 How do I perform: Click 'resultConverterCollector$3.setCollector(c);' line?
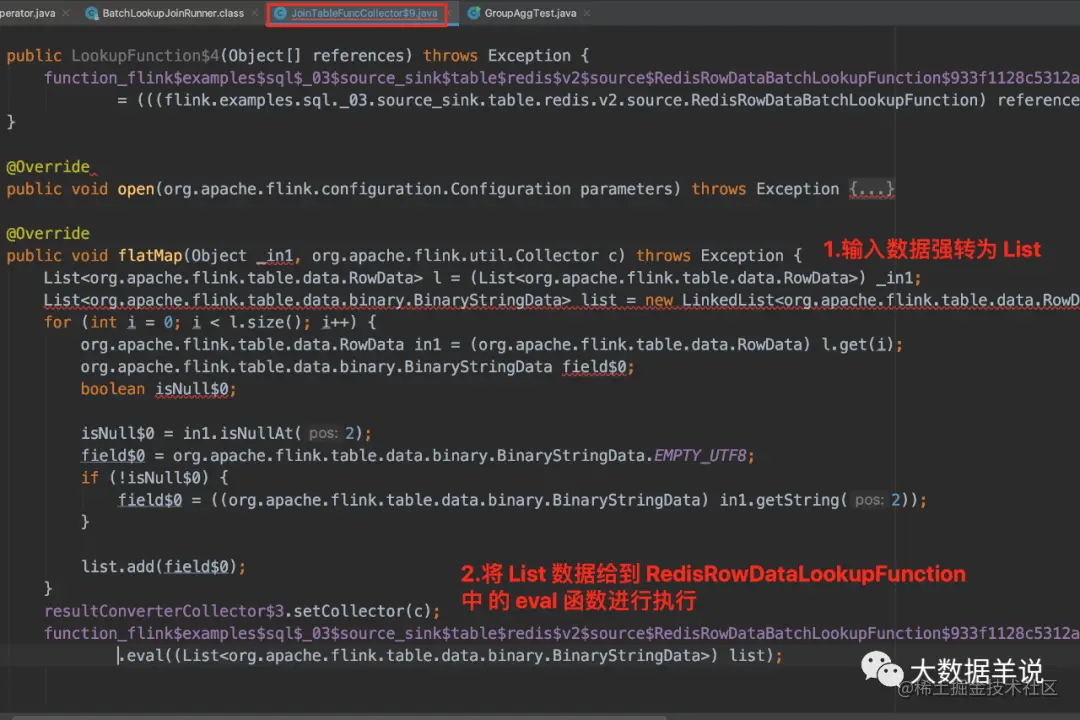(x=242, y=611)
